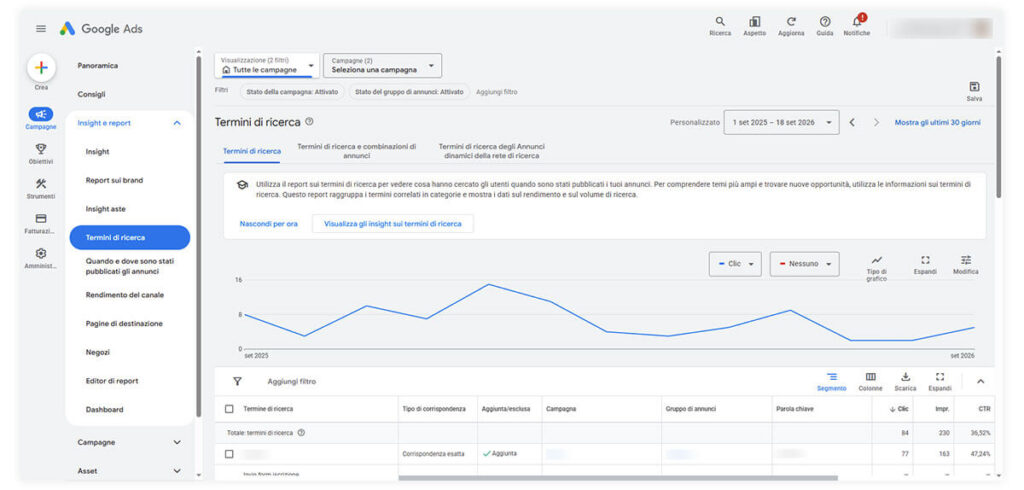Click the horizontal table scrollbar

[x=618, y=478]
